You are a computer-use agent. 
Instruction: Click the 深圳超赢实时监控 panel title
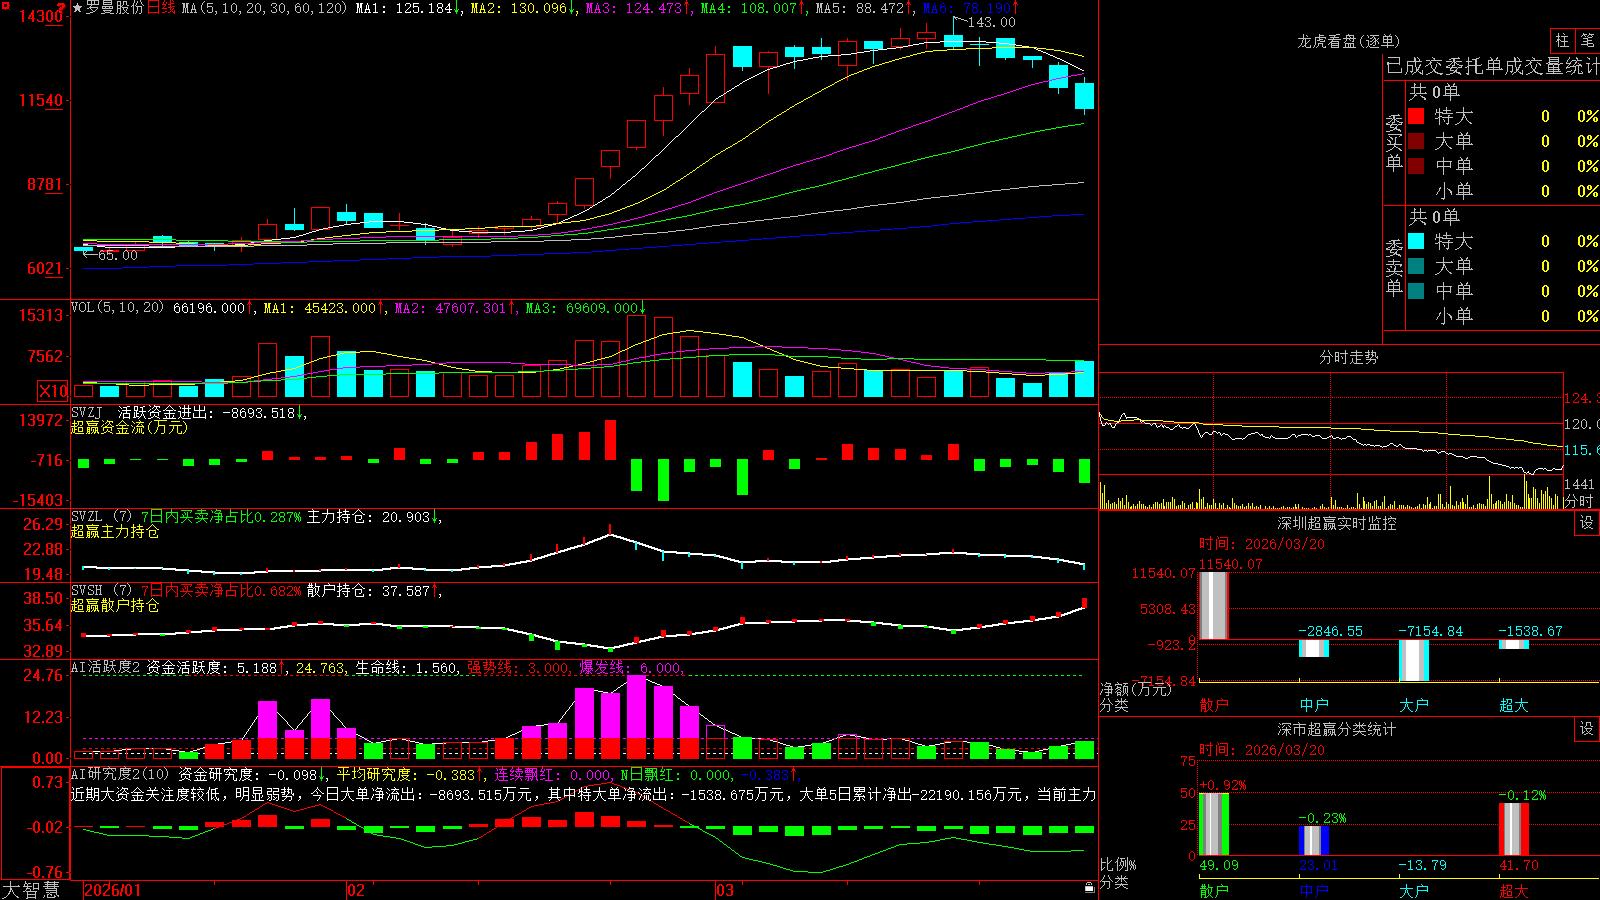[x=1337, y=523]
